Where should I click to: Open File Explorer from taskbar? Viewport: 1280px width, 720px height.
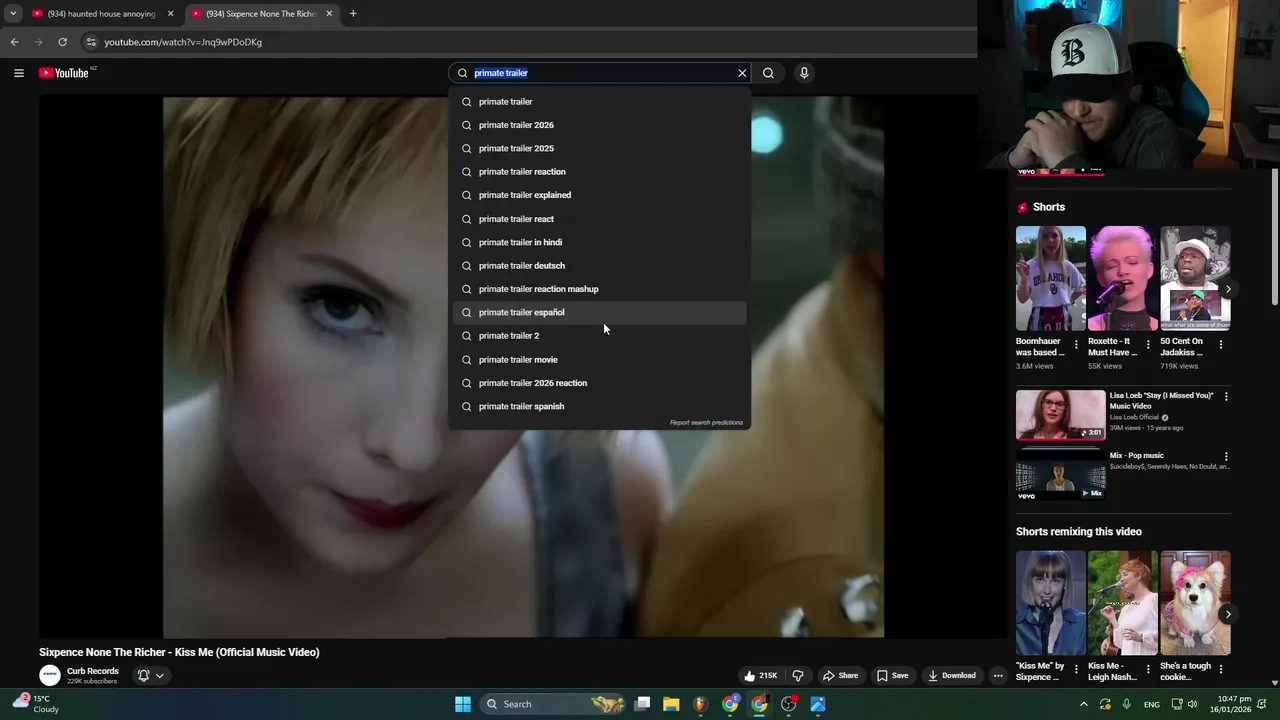[x=671, y=704]
